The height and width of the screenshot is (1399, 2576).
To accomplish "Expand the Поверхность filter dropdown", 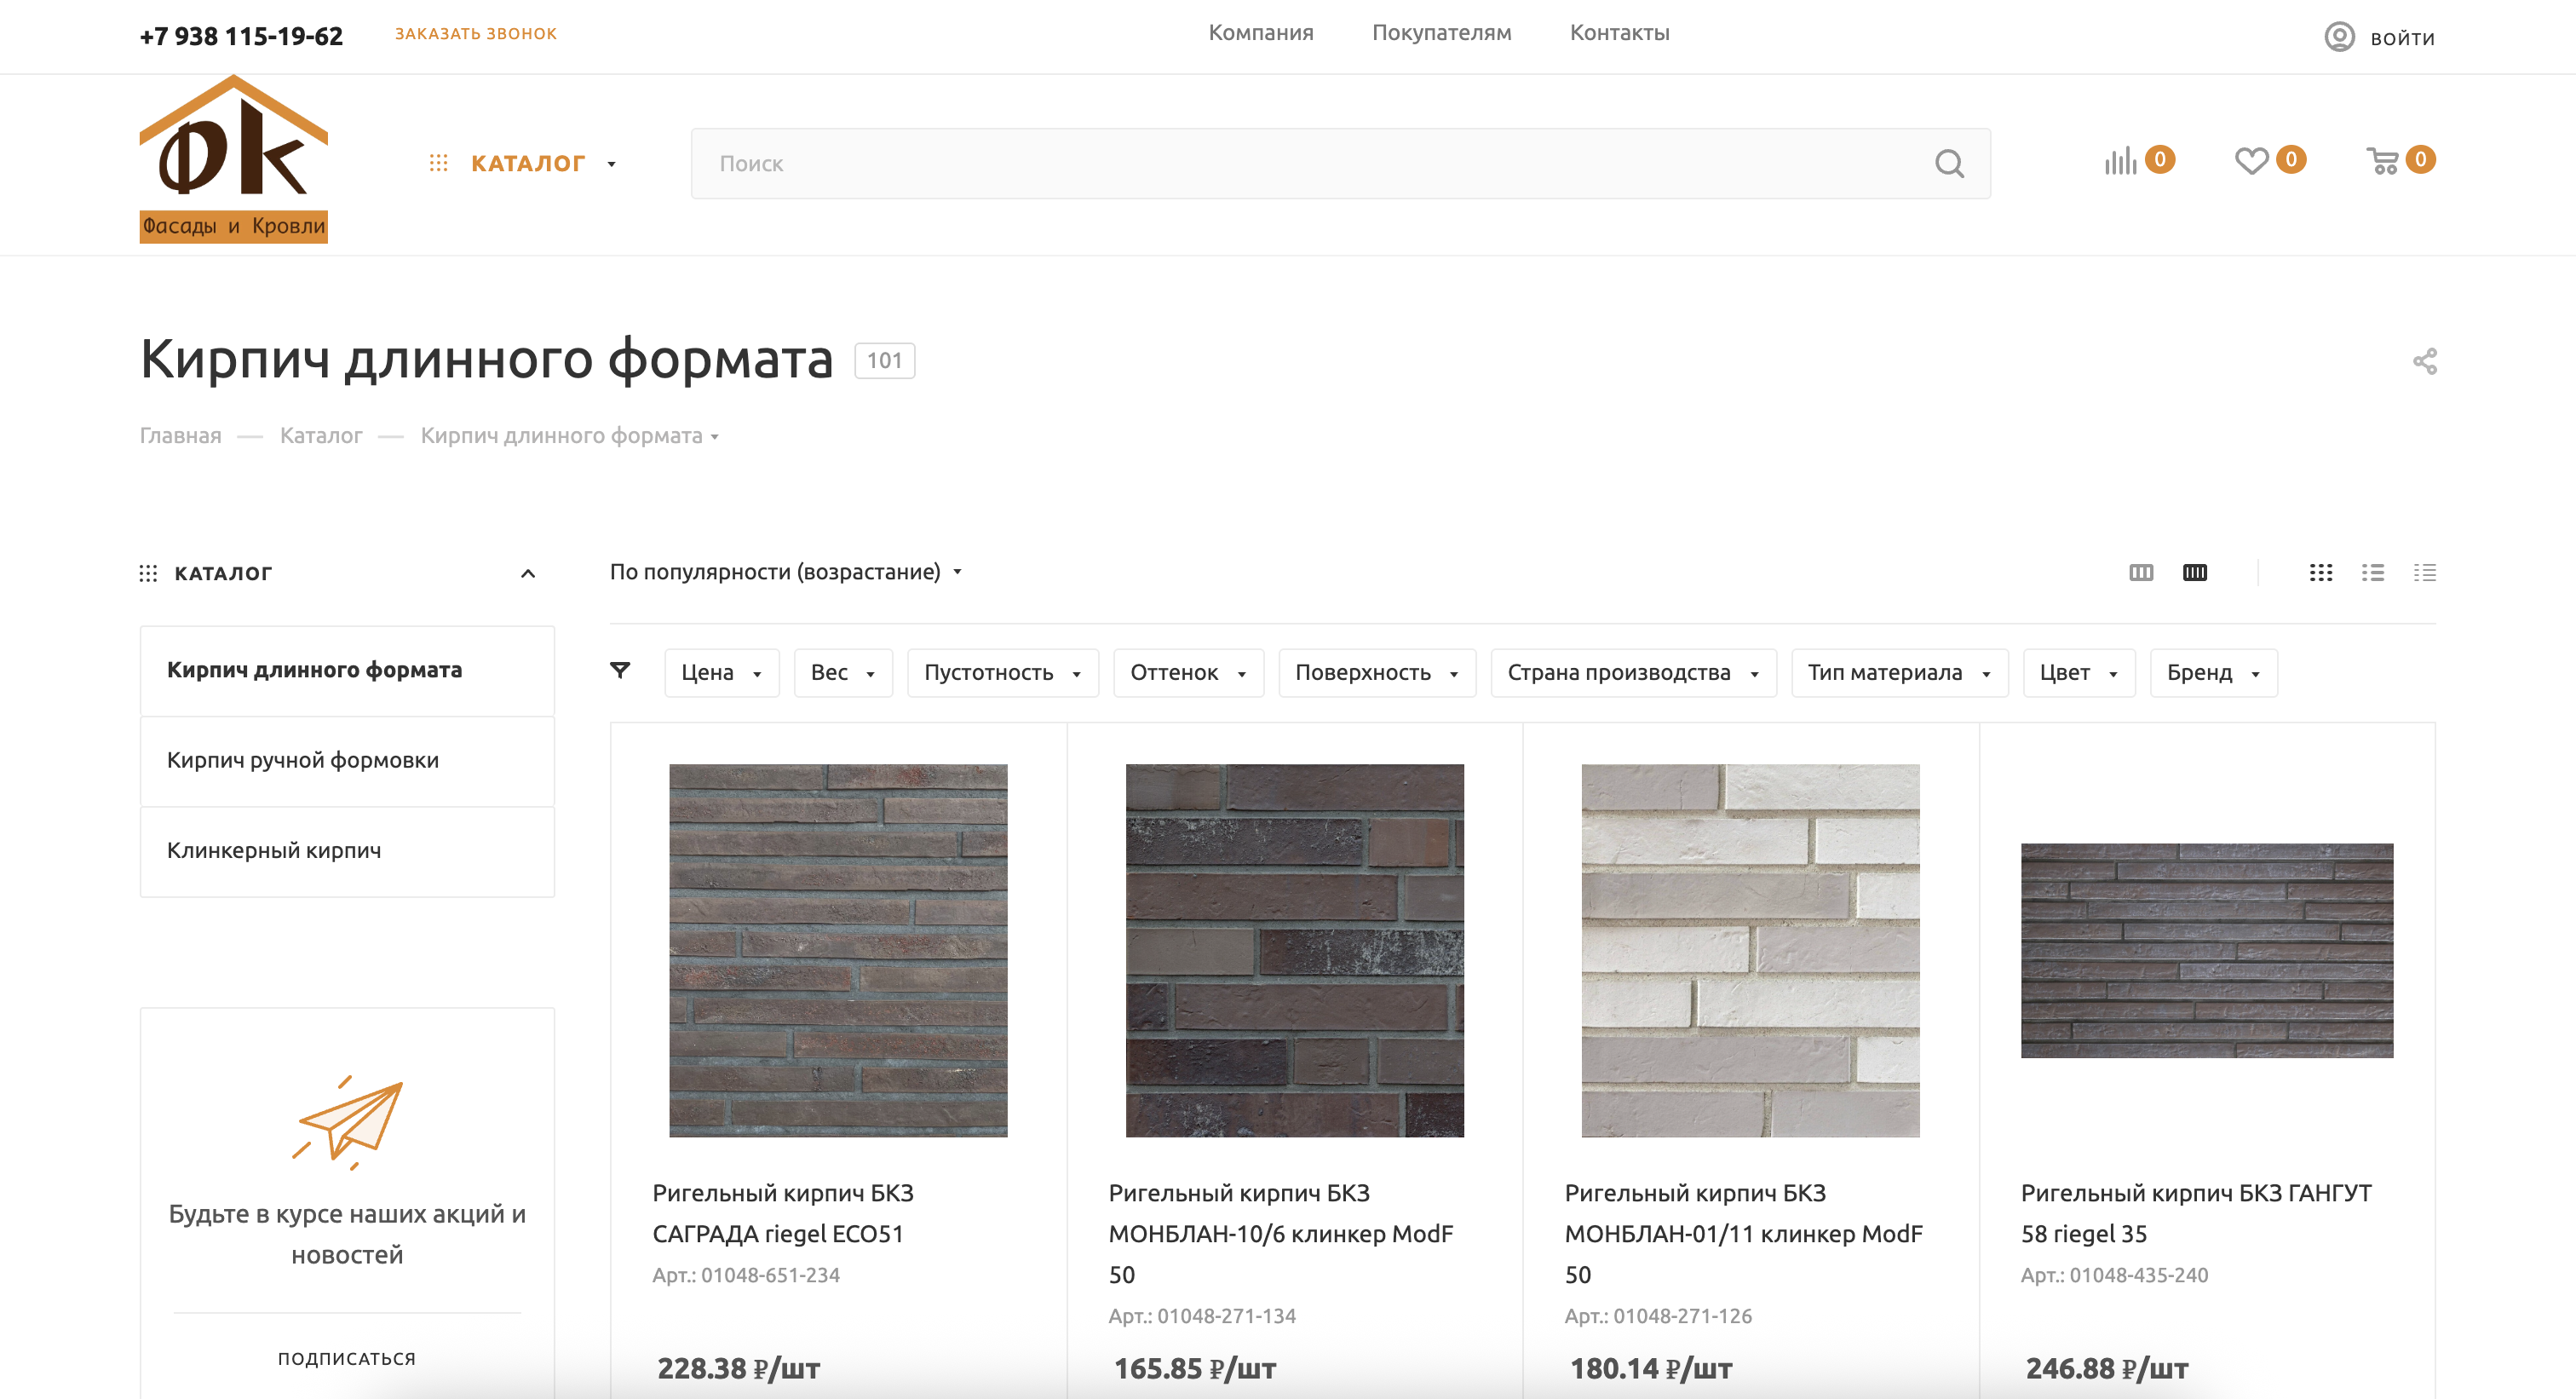I will [1377, 673].
